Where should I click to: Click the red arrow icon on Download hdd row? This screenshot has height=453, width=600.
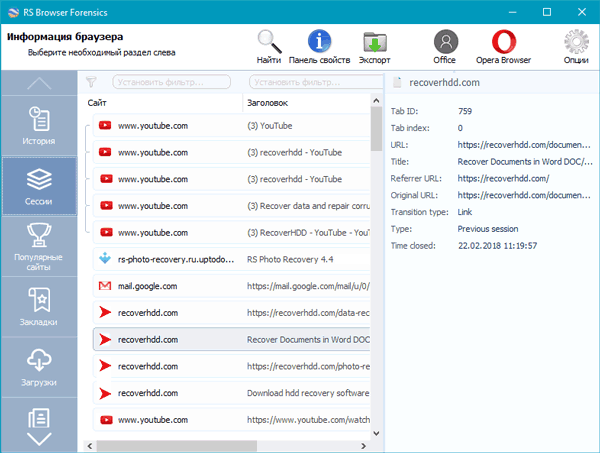[105, 393]
